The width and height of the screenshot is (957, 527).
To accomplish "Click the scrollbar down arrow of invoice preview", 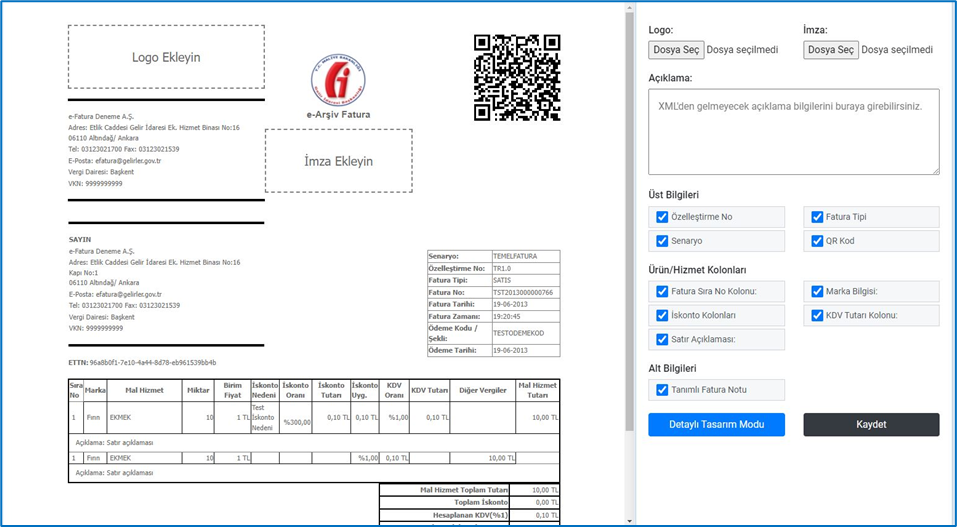I will [630, 520].
